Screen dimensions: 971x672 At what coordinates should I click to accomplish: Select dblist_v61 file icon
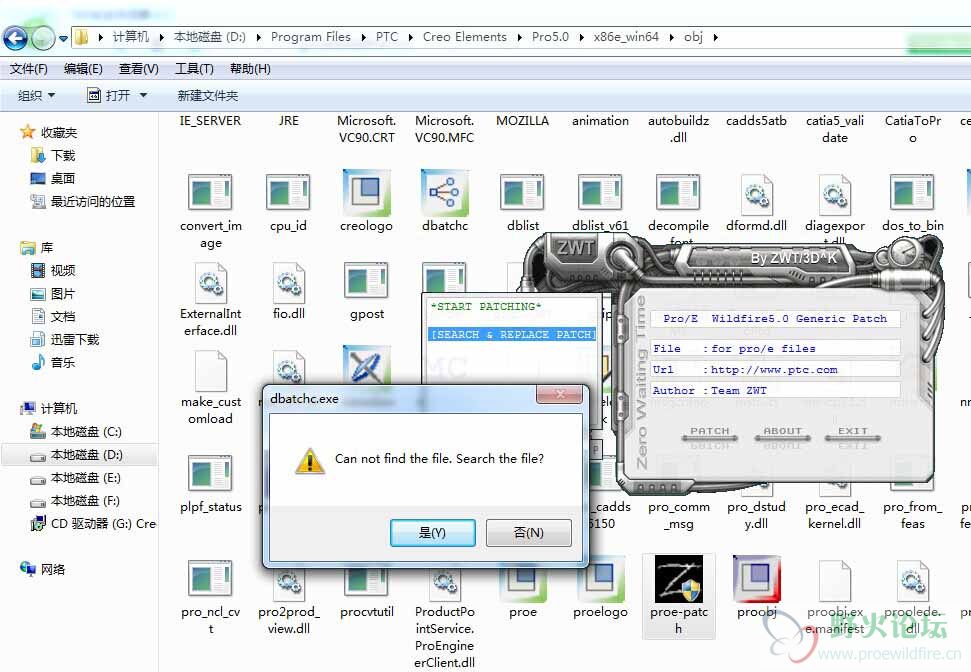click(600, 193)
